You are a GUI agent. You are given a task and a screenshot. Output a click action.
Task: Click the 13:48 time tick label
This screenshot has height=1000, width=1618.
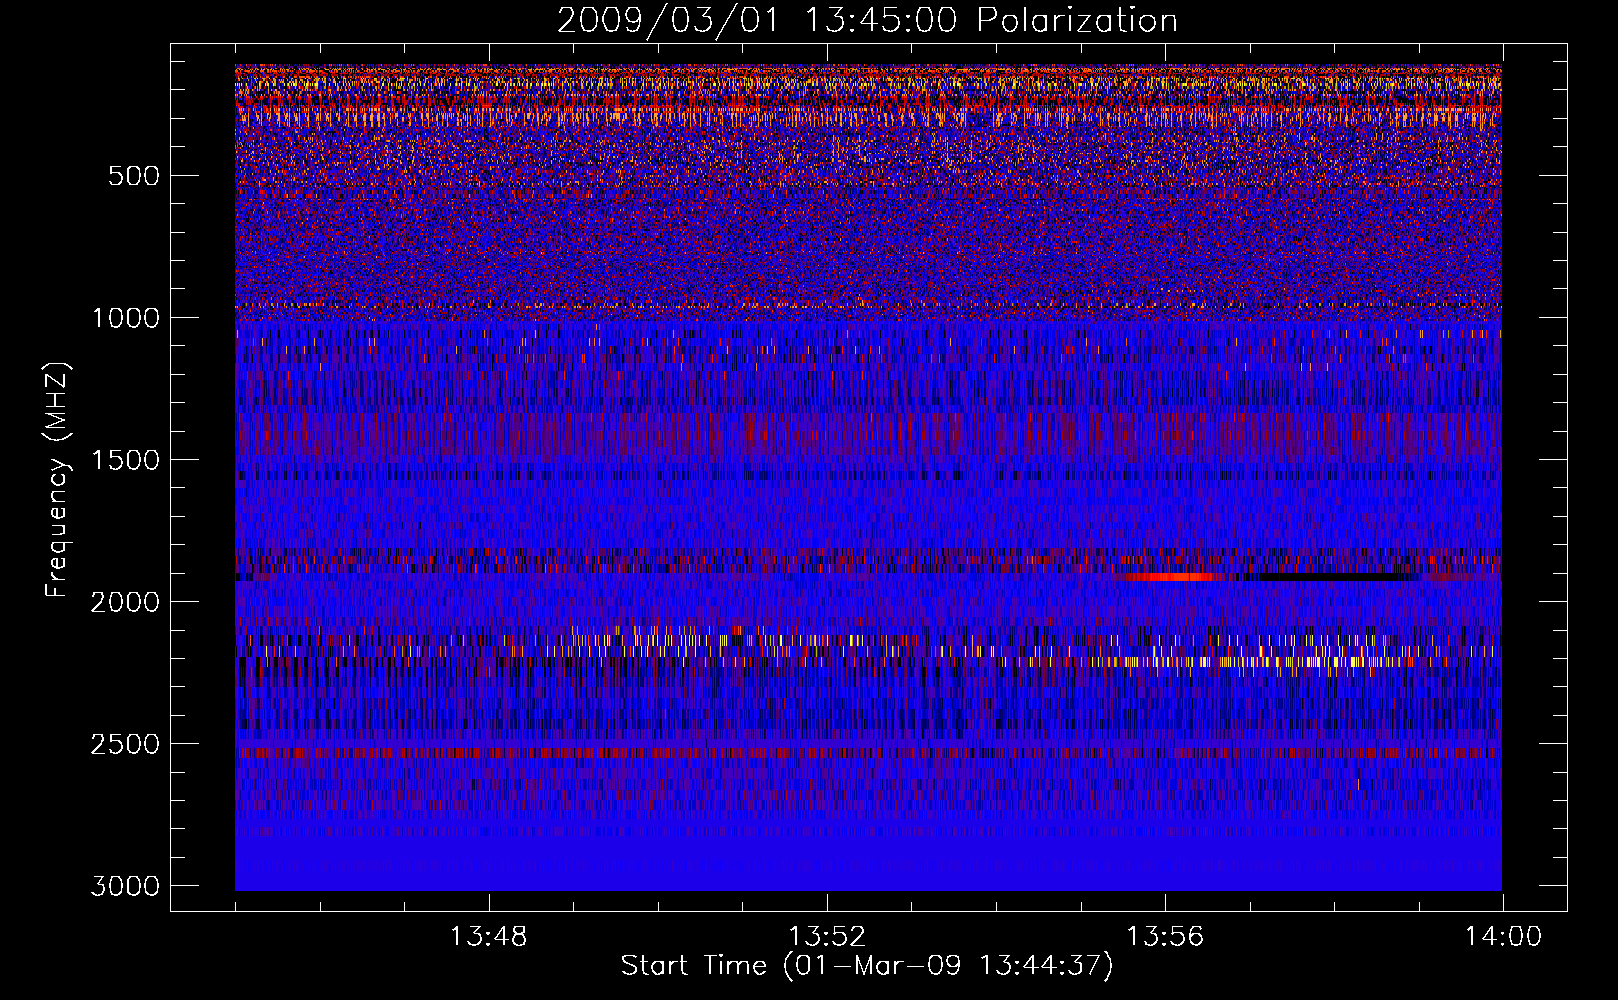488,937
